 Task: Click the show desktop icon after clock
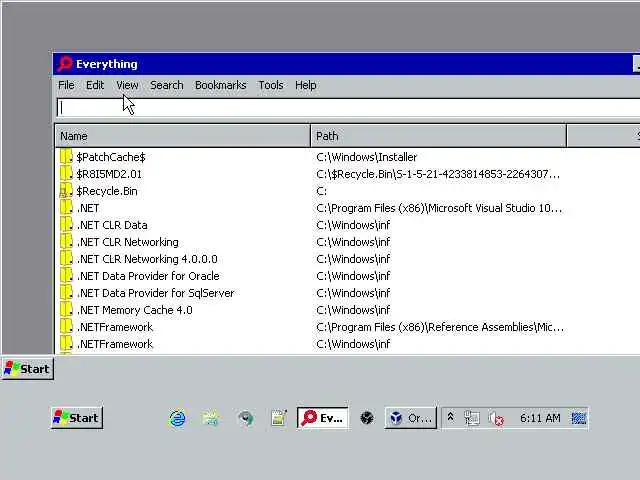pyautogui.click(x=578, y=418)
